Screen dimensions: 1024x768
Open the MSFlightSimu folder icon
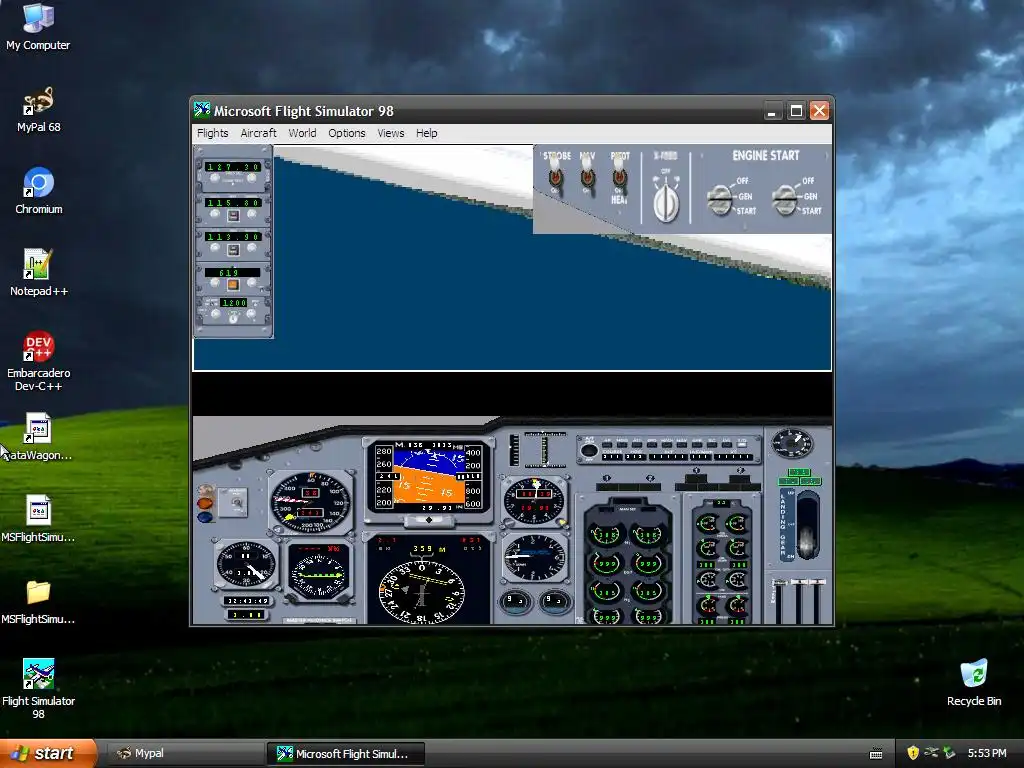coord(38,601)
